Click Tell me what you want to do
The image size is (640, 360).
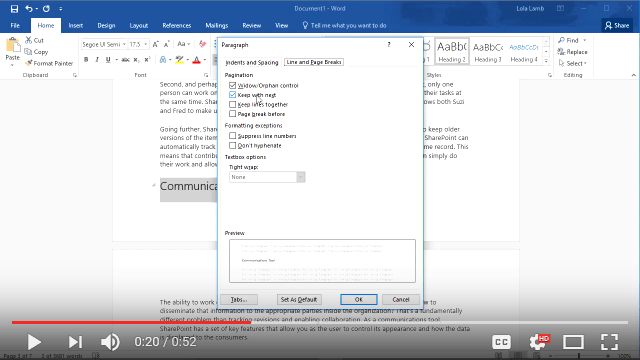344,25
